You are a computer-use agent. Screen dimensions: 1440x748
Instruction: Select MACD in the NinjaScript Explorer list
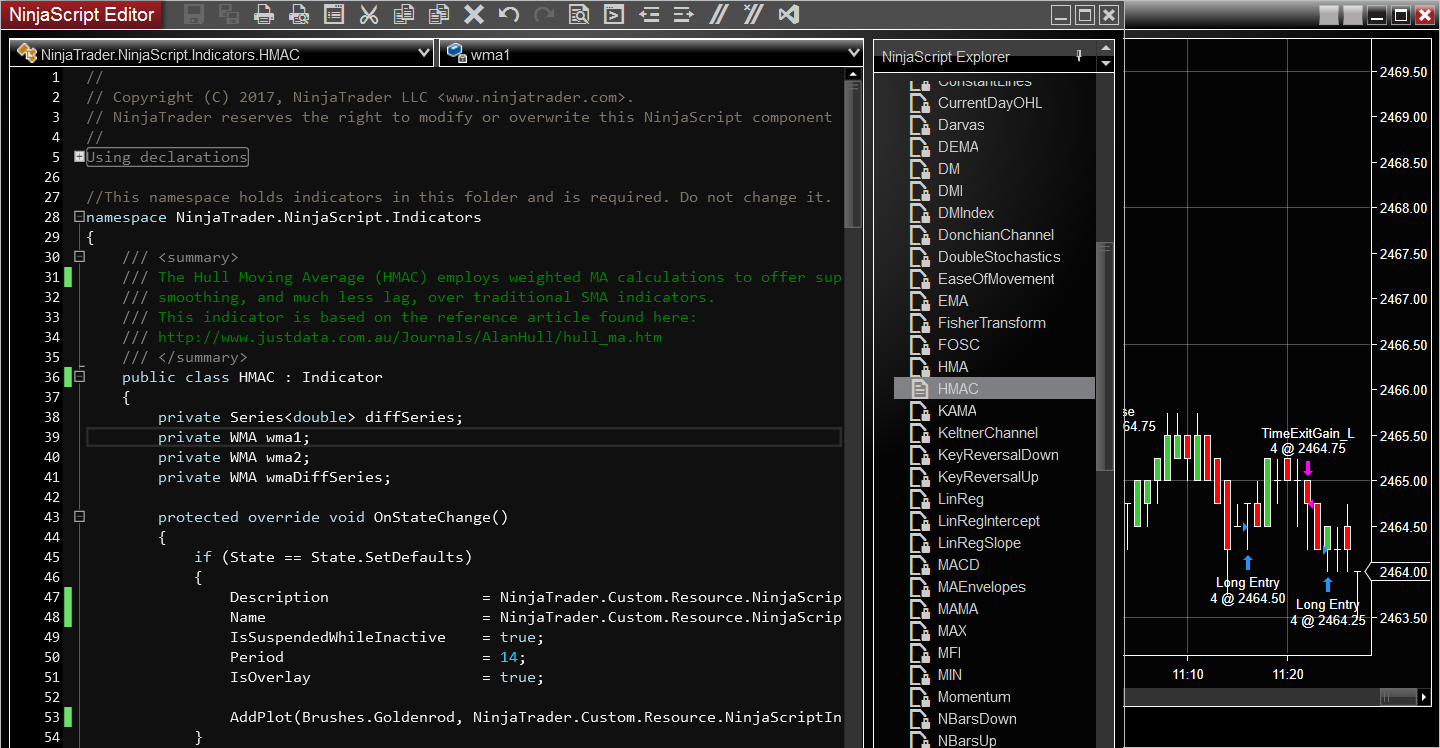click(958, 565)
